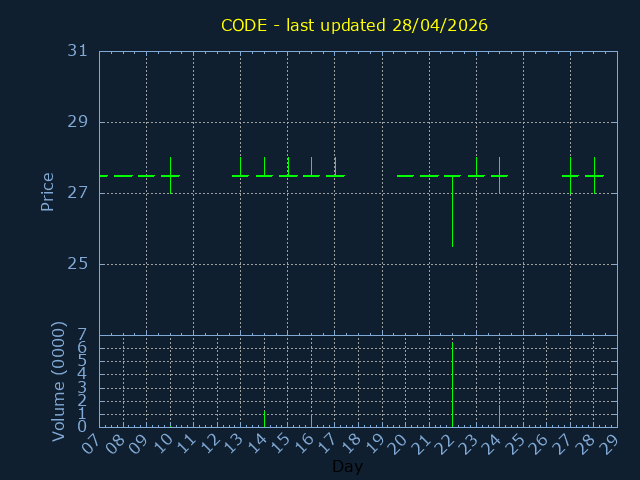Click the day 29 x-axis tick label
640x480 pixels.
609,444
